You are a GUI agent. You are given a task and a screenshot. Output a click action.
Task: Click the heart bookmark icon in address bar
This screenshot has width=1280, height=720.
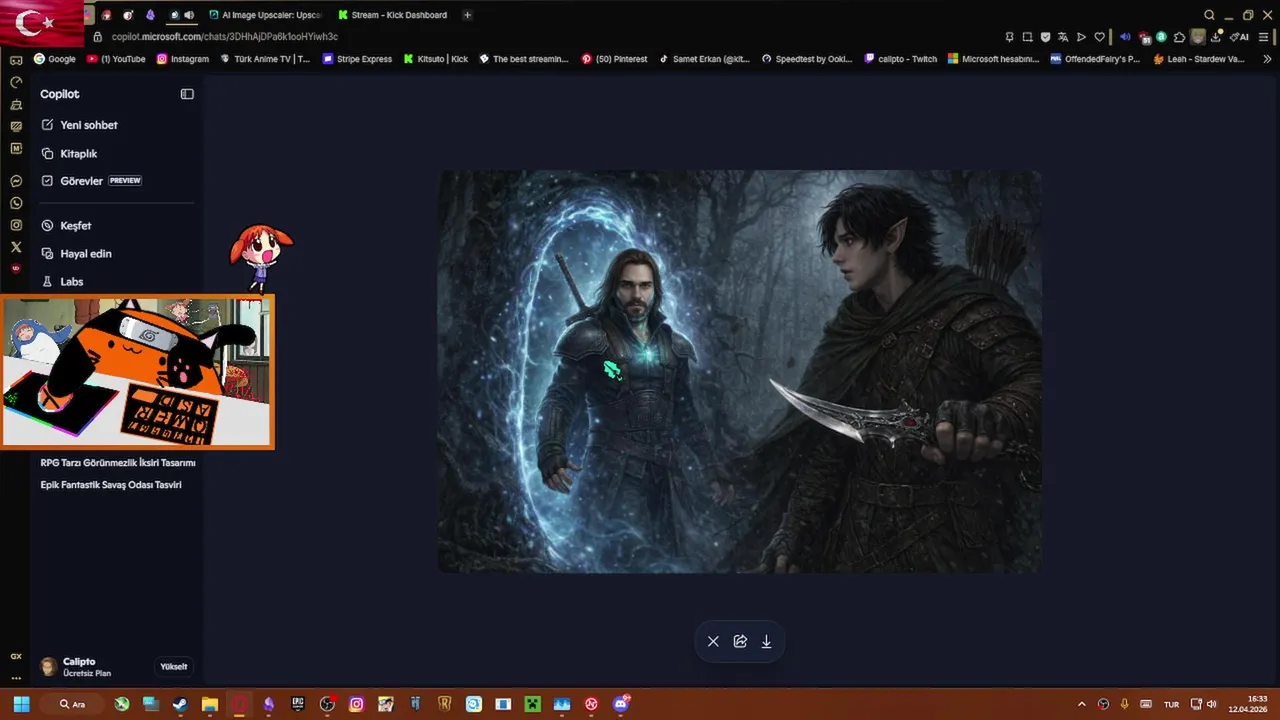pyautogui.click(x=1099, y=37)
